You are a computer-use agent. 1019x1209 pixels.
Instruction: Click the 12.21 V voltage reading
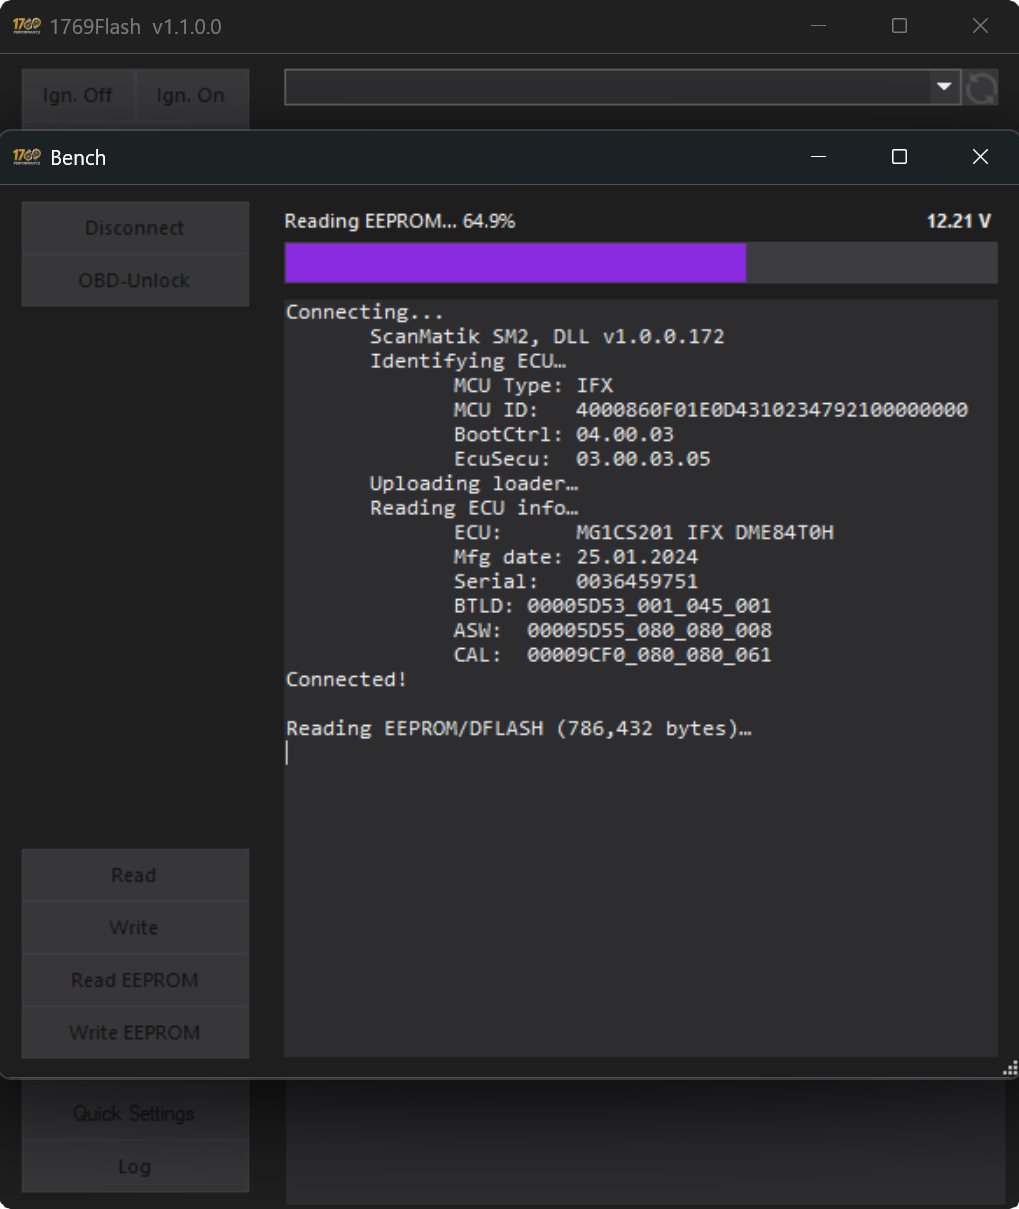[959, 221]
